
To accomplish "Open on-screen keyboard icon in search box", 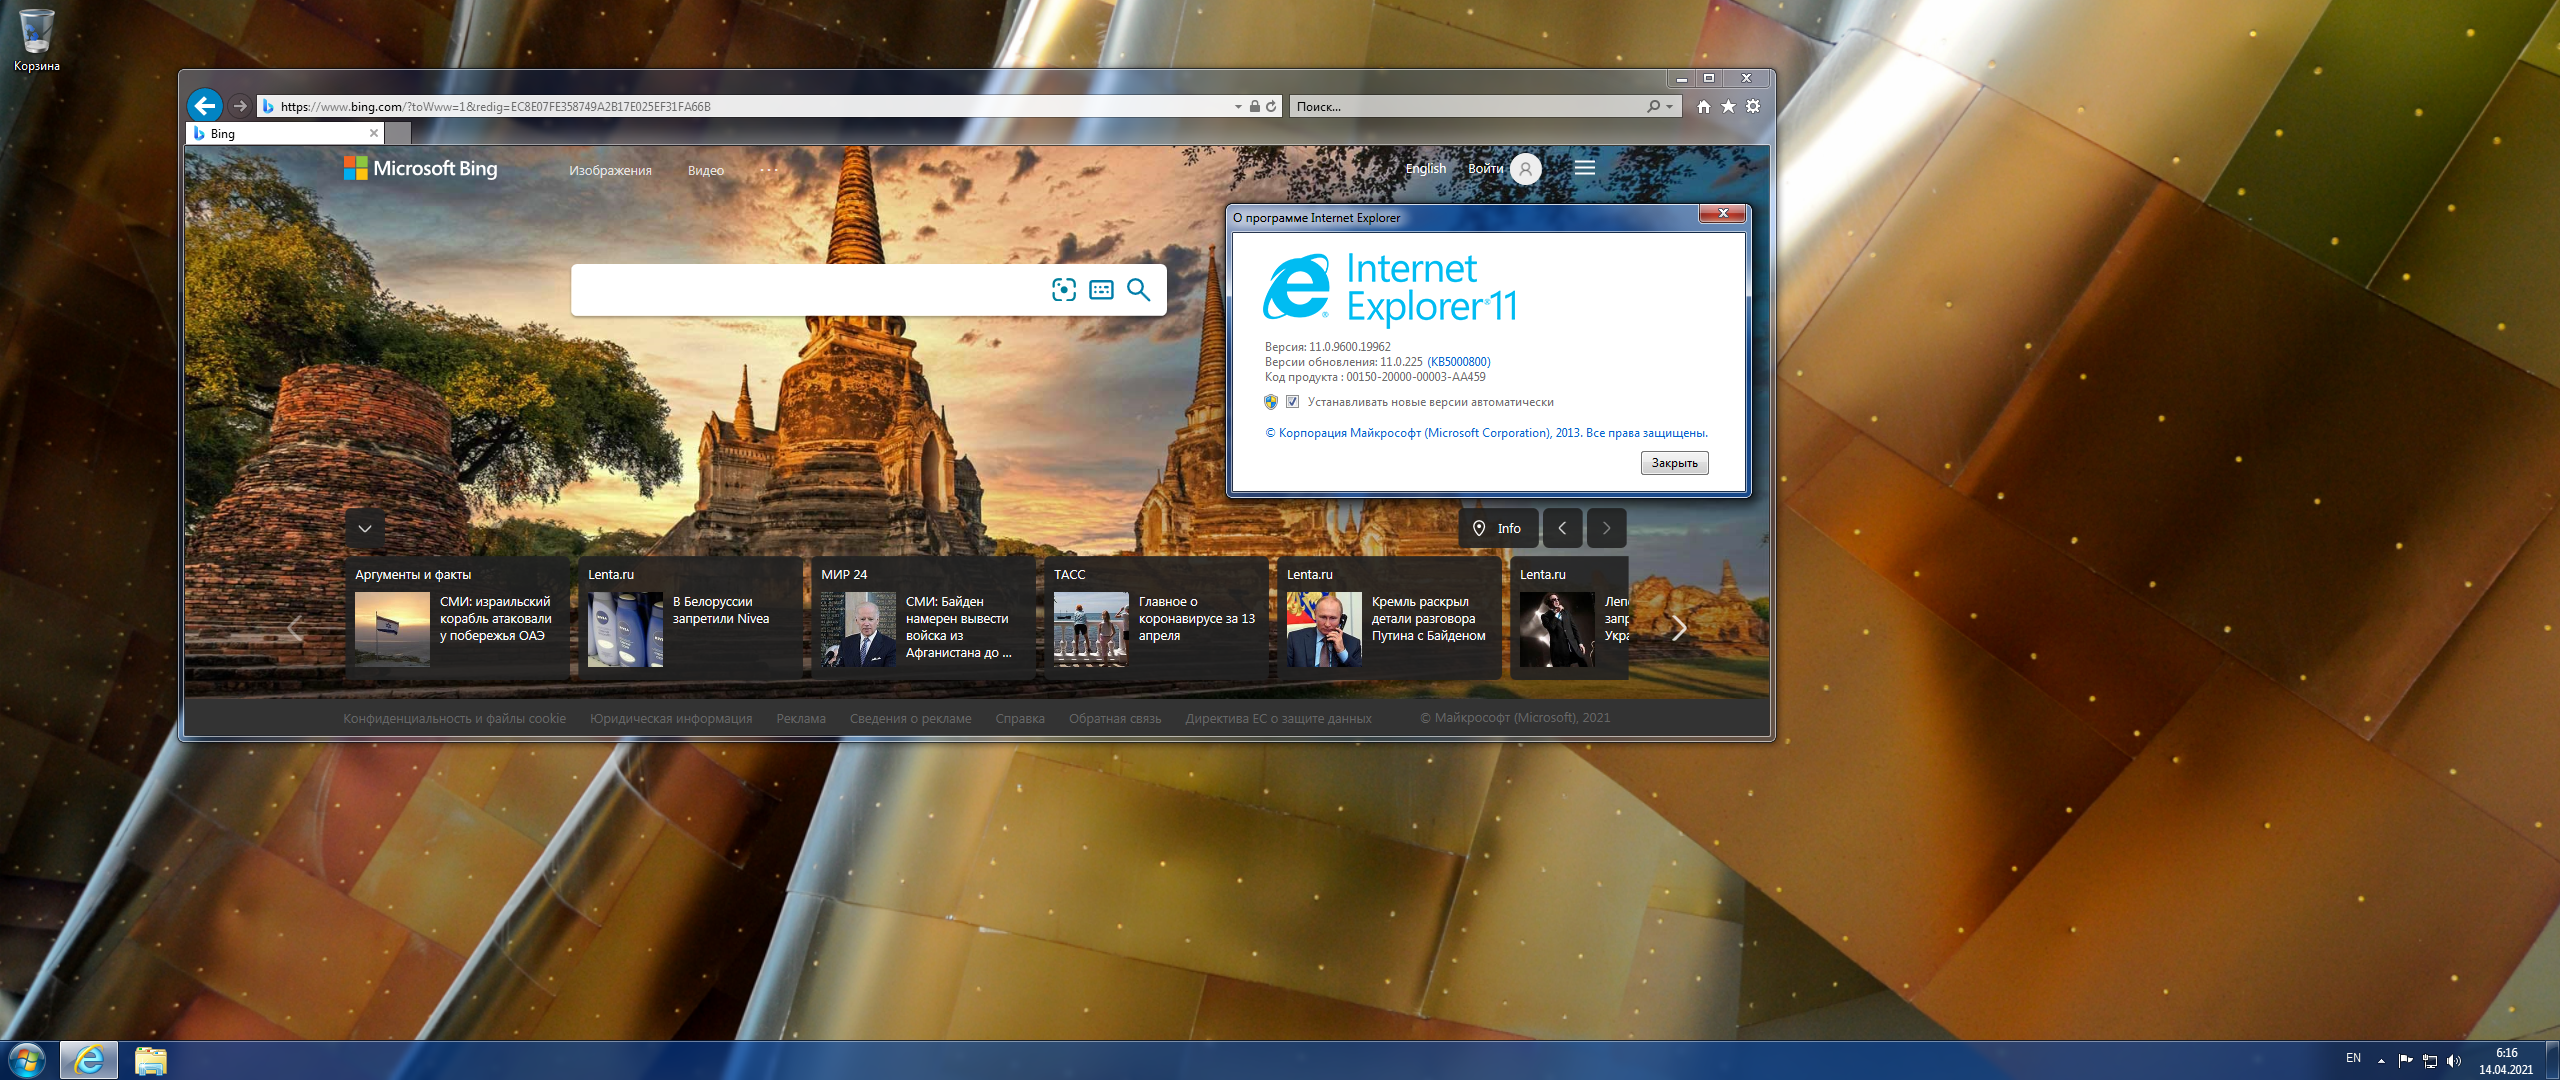I will 1101,290.
